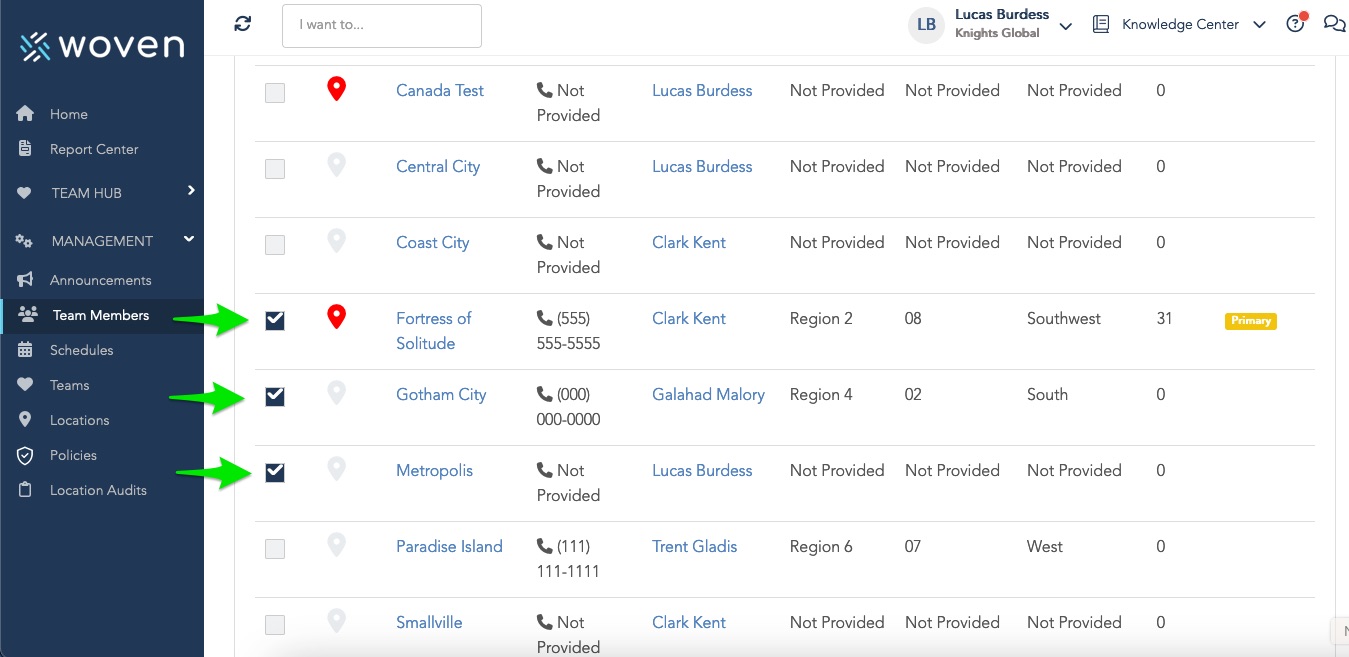
Task: Check the Canada Test checkbox
Action: [x=275, y=93]
